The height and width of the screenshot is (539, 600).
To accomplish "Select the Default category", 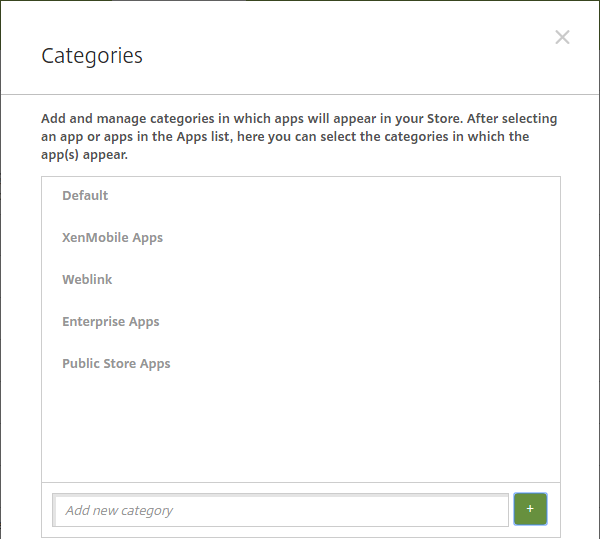I will tap(85, 196).
